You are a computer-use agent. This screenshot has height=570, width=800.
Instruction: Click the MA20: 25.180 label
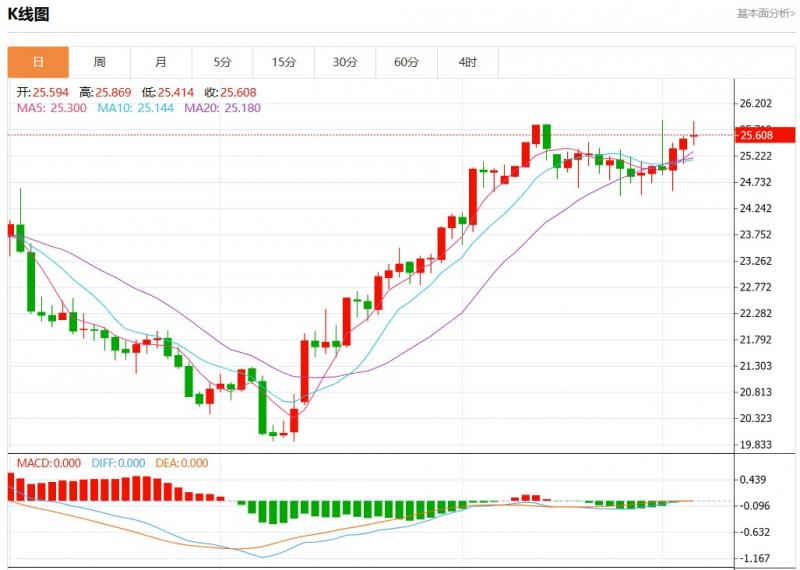pos(222,108)
